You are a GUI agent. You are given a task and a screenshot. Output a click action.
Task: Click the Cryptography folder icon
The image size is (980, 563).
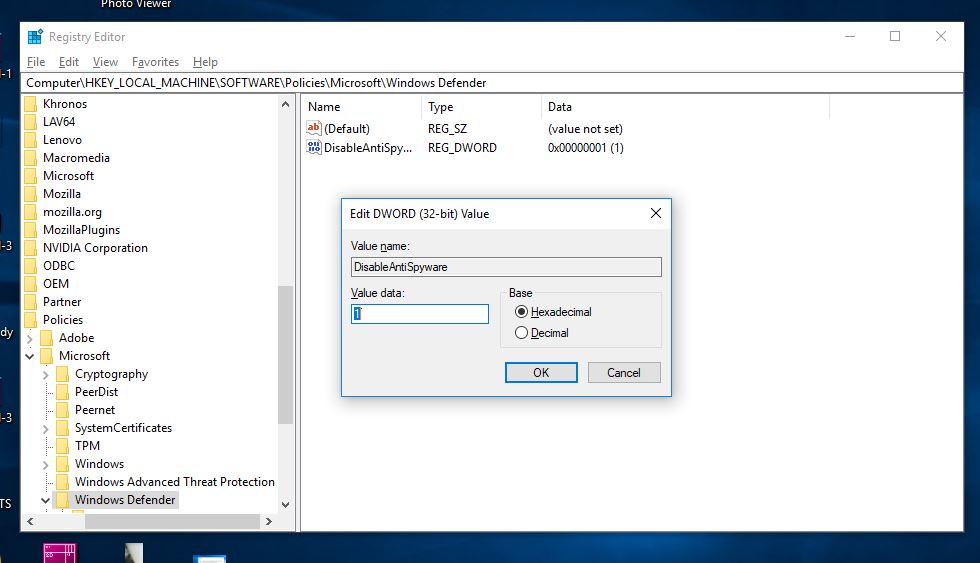pos(62,374)
